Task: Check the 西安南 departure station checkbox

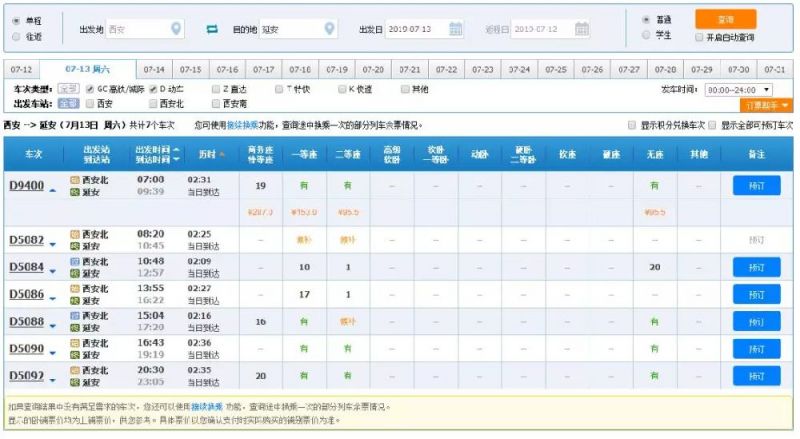Action: pos(216,104)
